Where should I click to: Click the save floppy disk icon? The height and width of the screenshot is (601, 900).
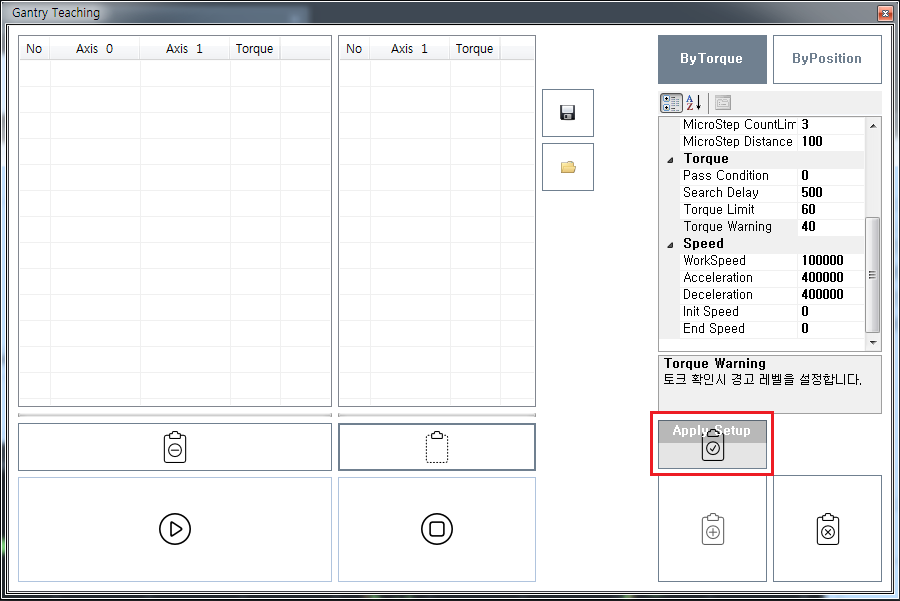[x=568, y=113]
